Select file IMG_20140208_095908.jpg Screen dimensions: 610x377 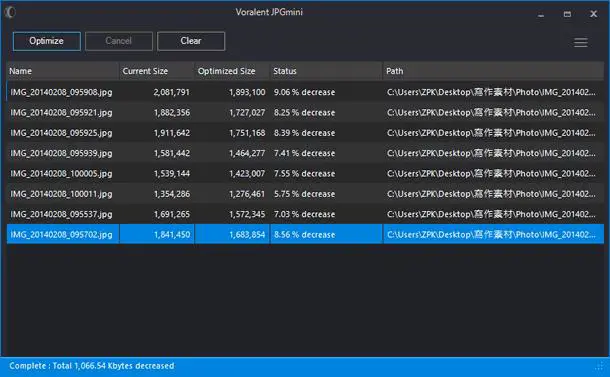[305, 92]
